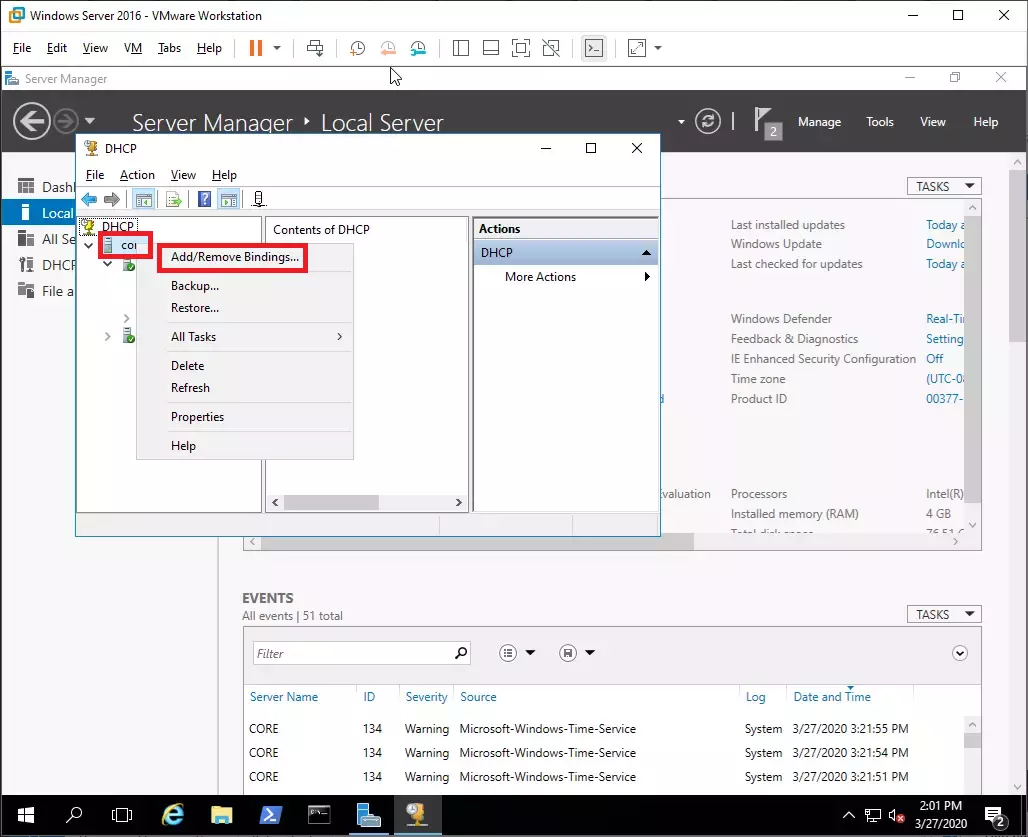
Task: Sort events by Severity column
Action: coord(426,697)
